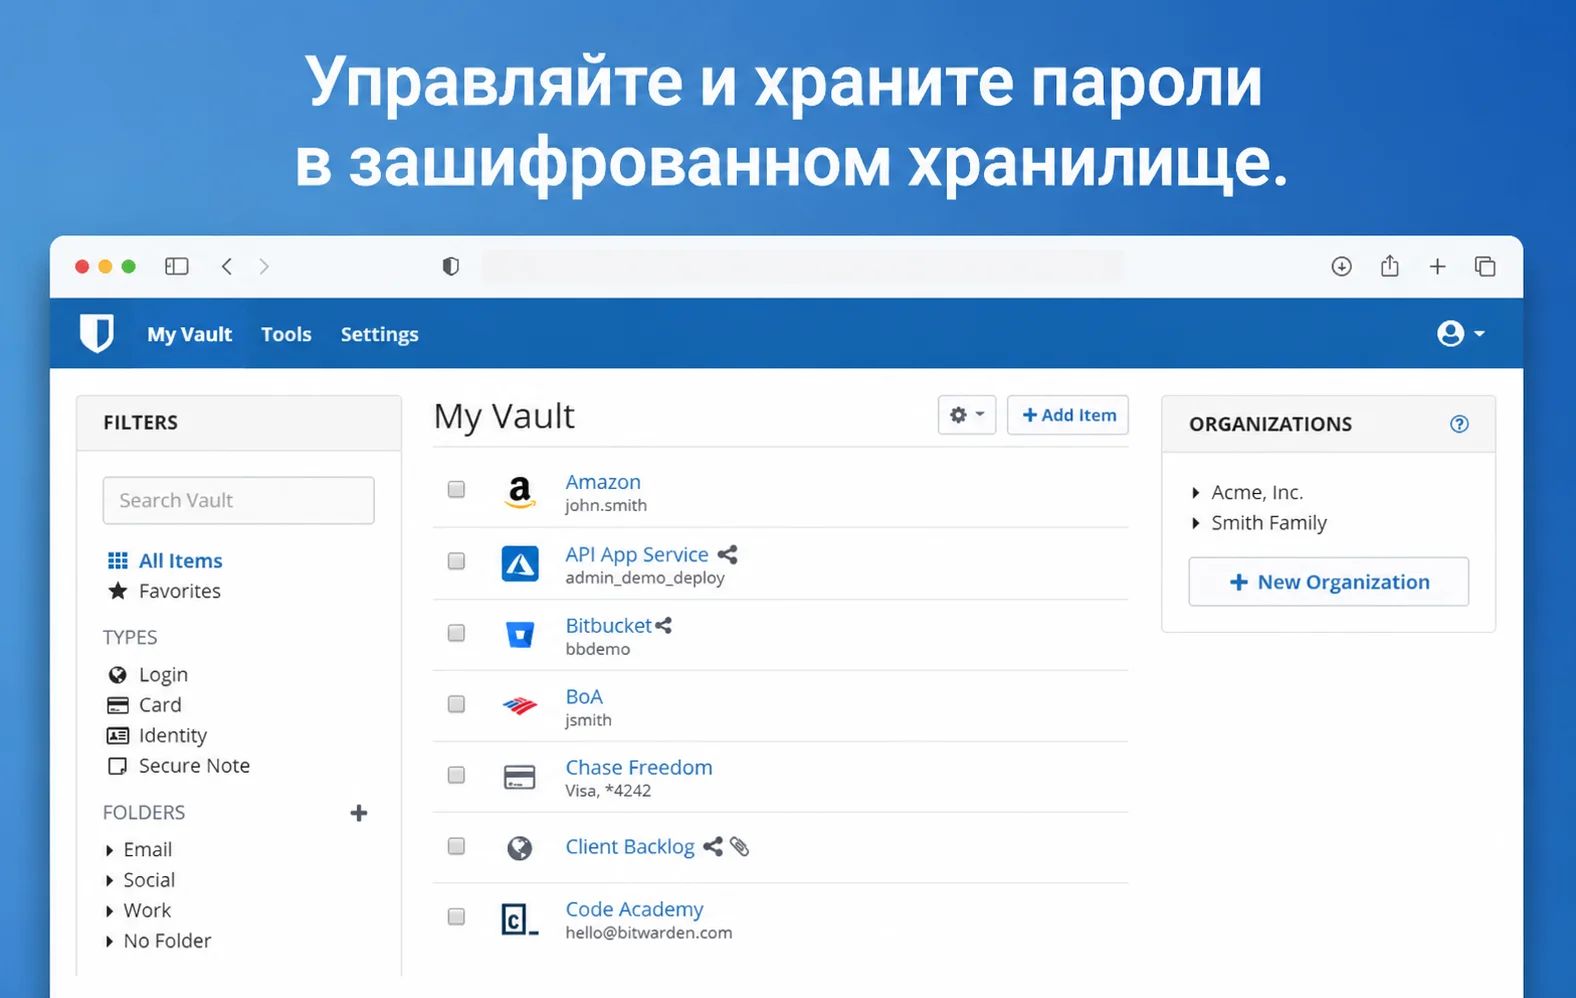This screenshot has width=1576, height=998.
Task: Go forward with the browser forward arrow
Action: coord(264,266)
